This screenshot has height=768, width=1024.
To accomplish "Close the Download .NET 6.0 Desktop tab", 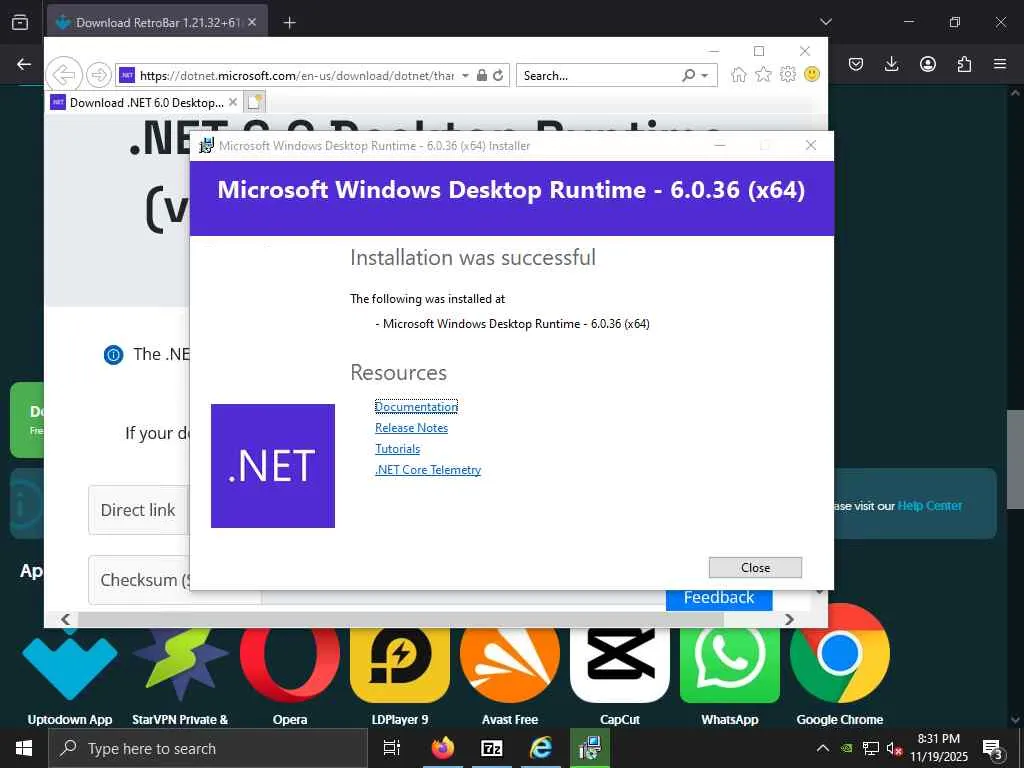I will [x=232, y=103].
